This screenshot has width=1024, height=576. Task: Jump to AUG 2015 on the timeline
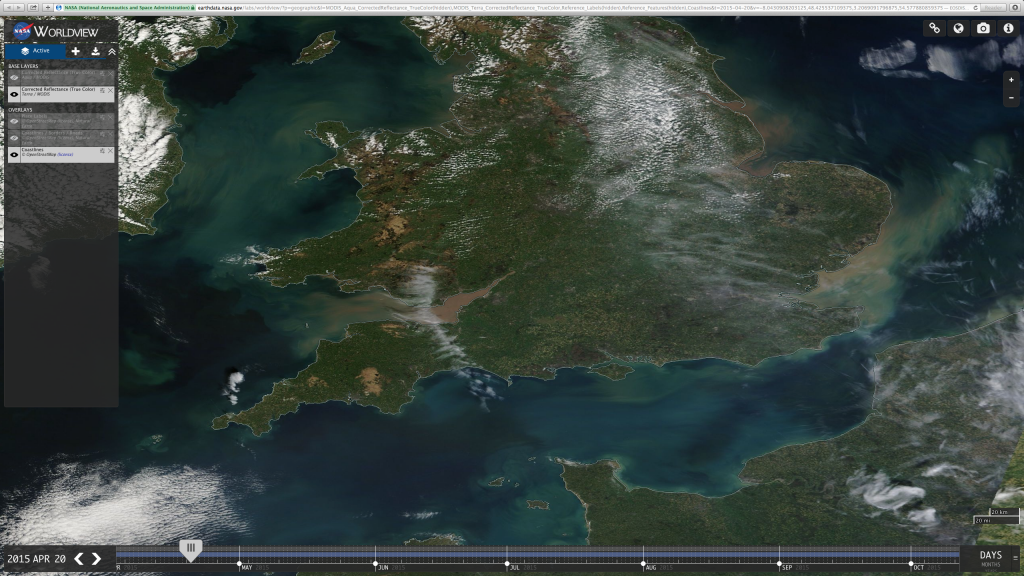(x=650, y=568)
